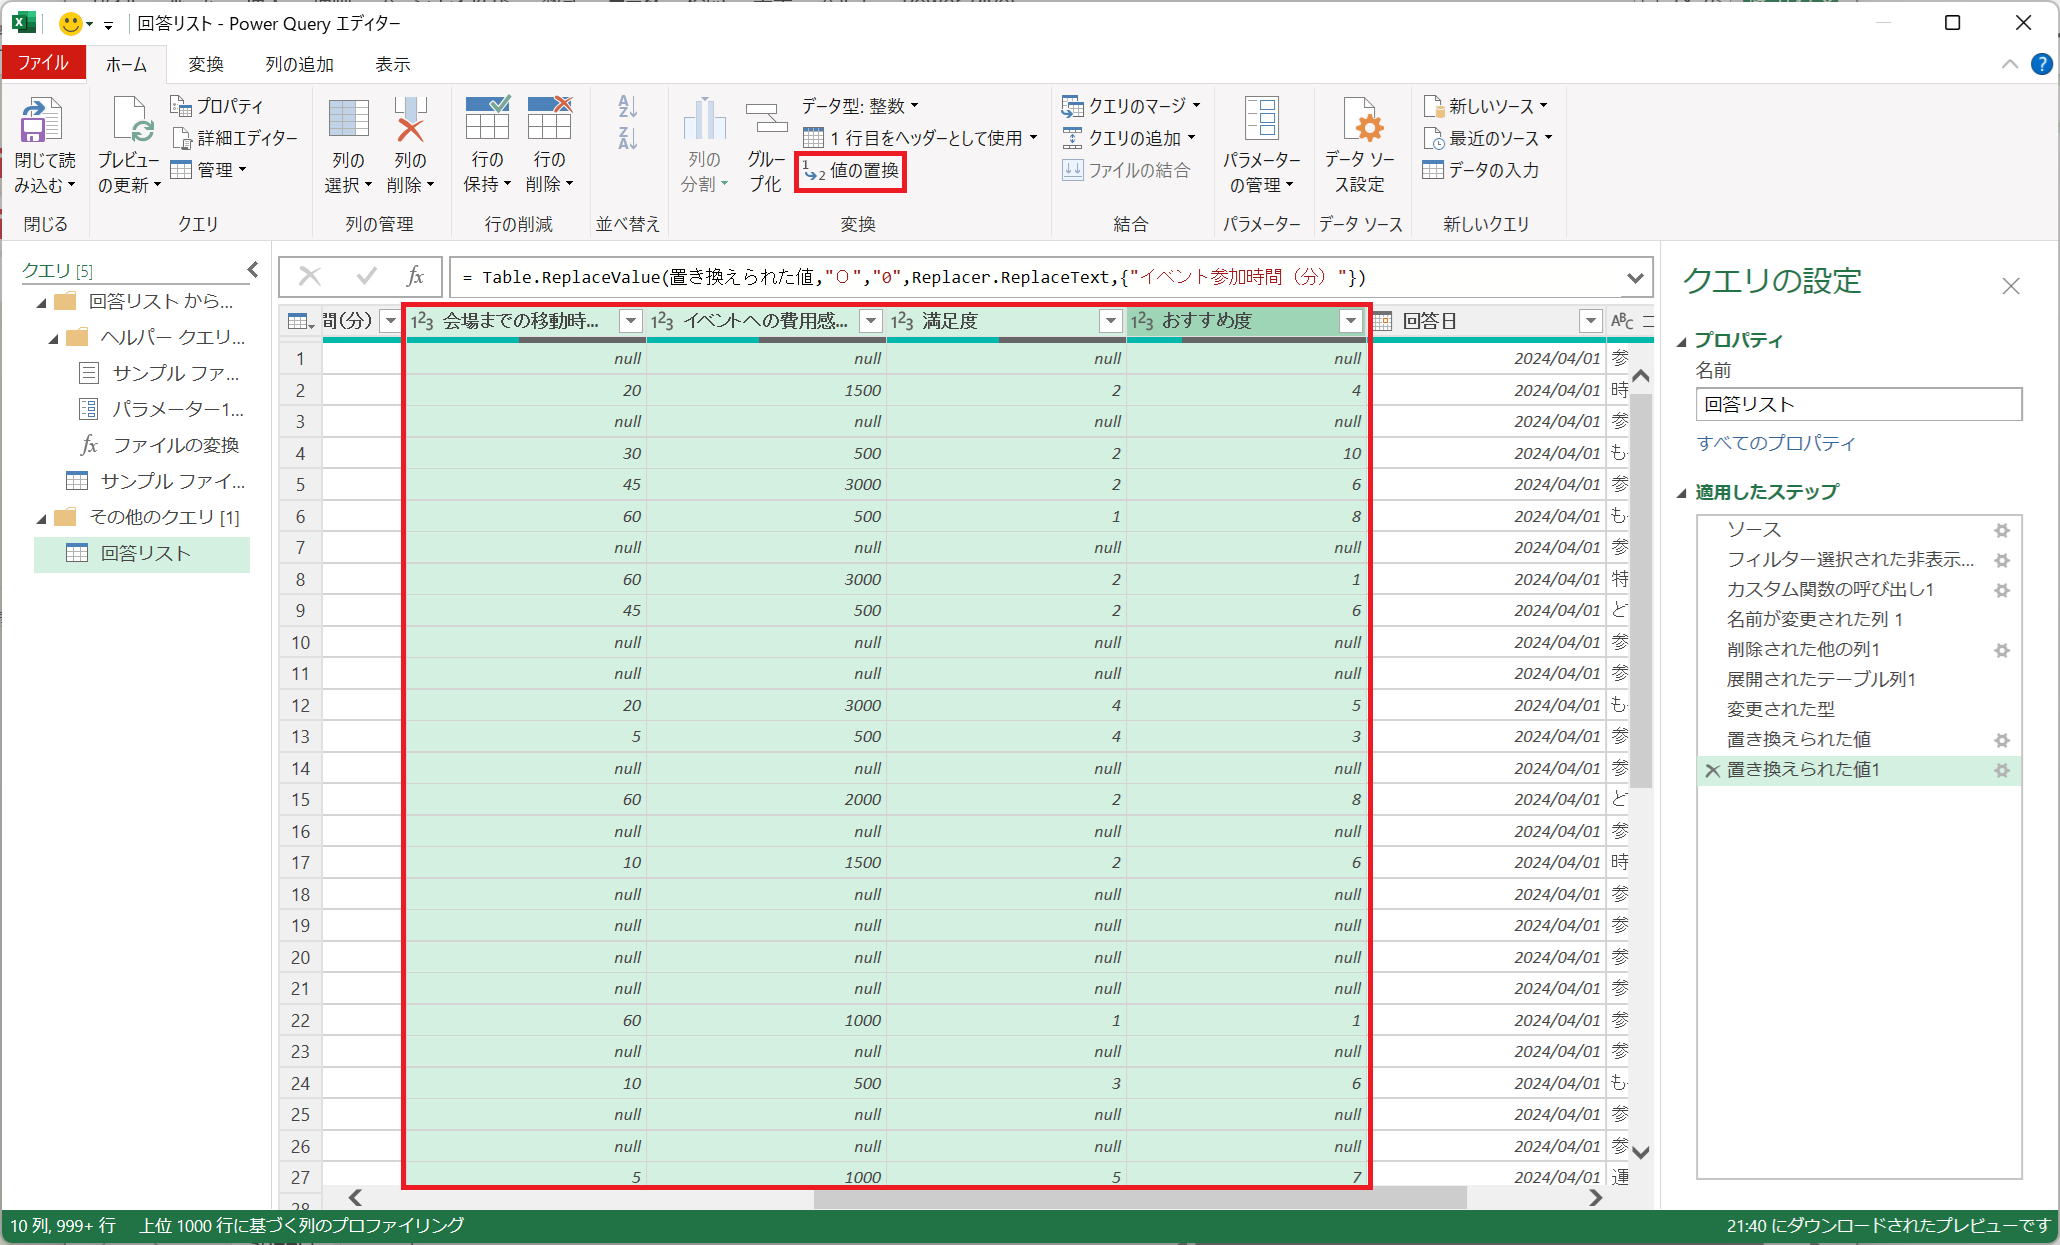Open 管理 menu in Query group
This screenshot has height=1245, width=2060.
tap(209, 170)
